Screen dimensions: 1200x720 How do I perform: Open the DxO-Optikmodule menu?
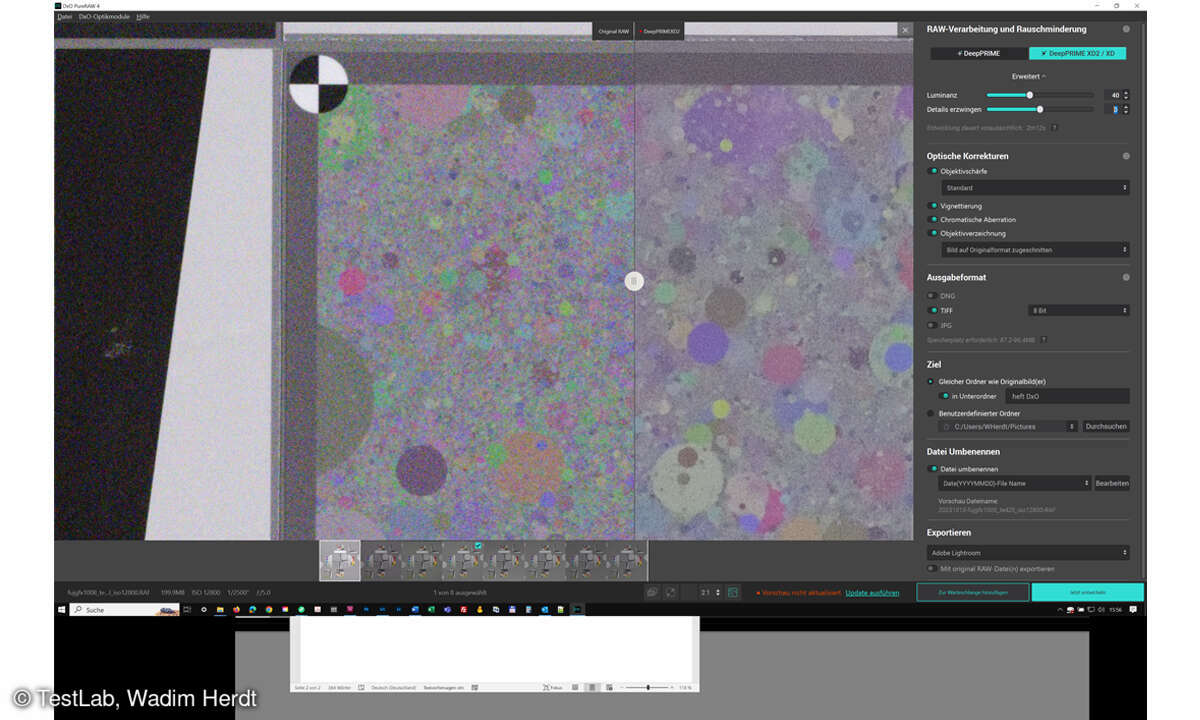pos(104,17)
